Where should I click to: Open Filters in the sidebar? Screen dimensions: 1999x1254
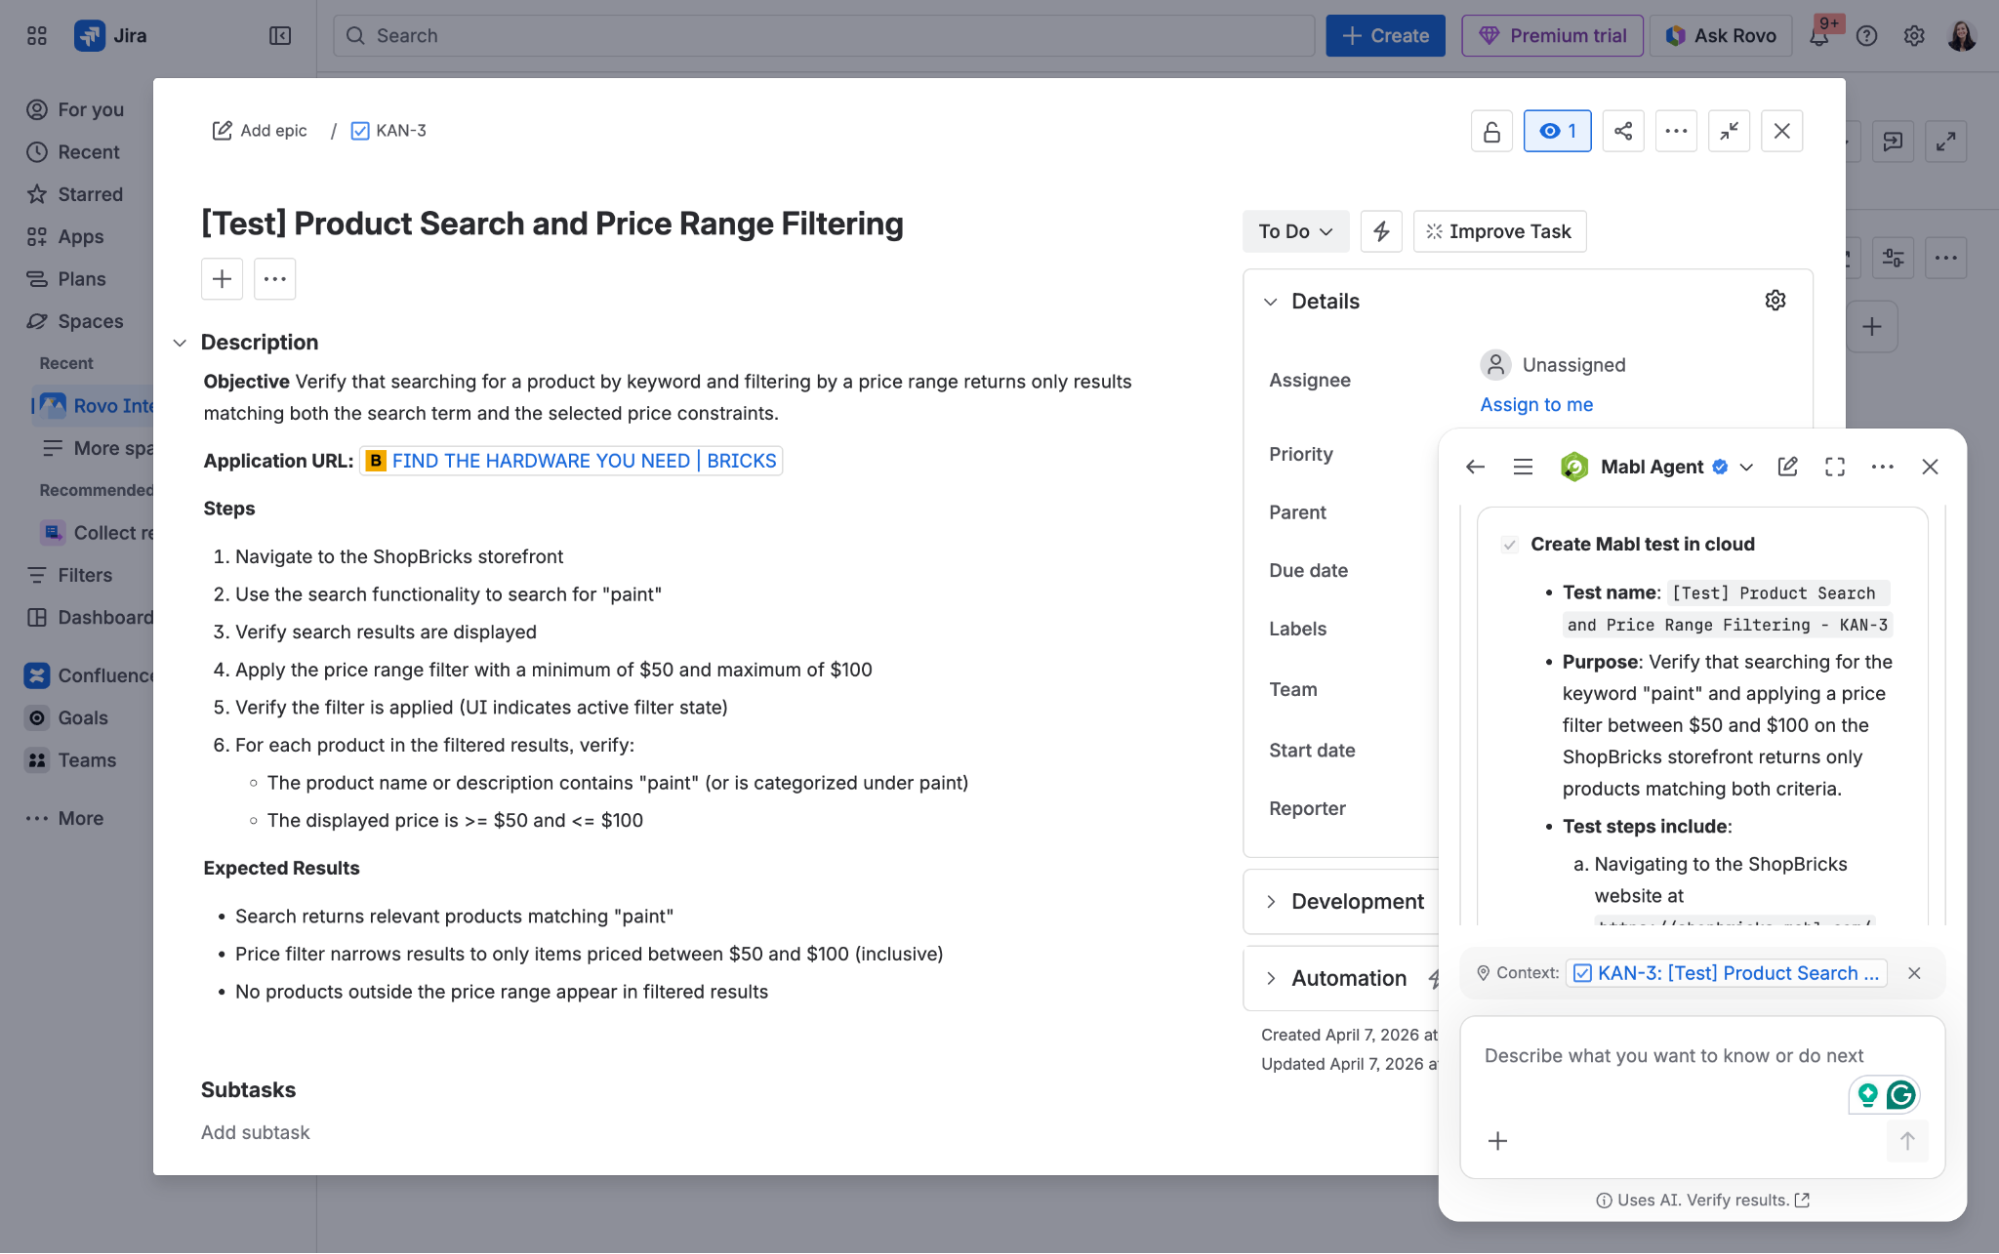(x=84, y=575)
